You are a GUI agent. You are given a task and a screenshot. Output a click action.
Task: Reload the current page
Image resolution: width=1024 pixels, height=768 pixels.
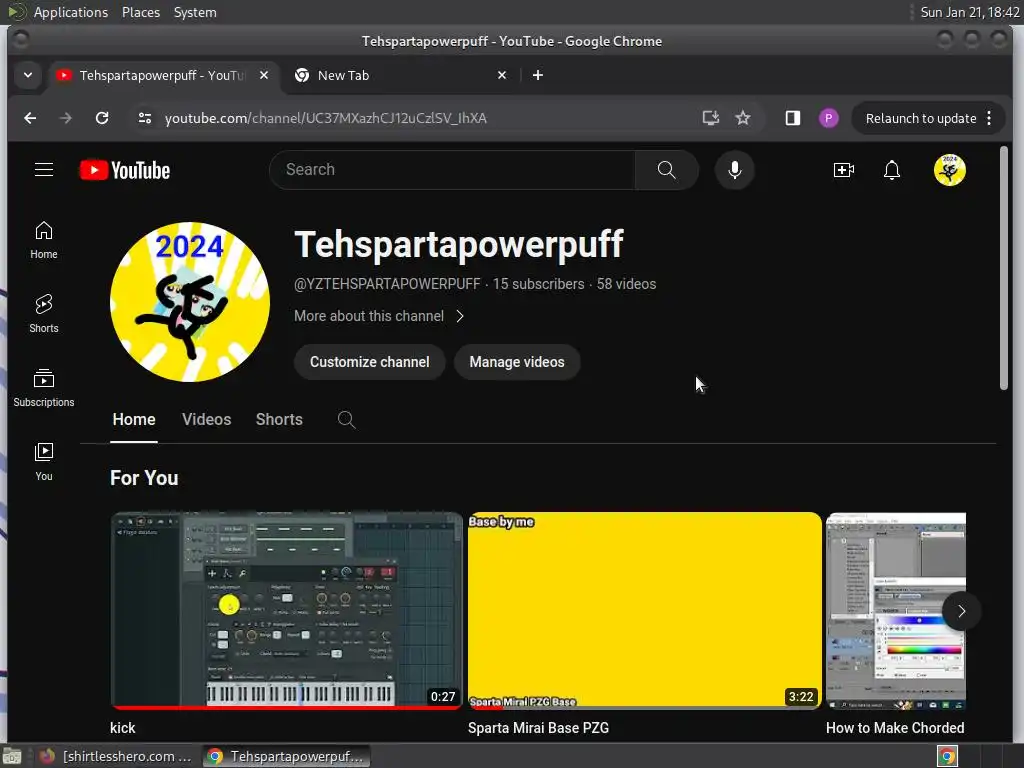pos(102,118)
